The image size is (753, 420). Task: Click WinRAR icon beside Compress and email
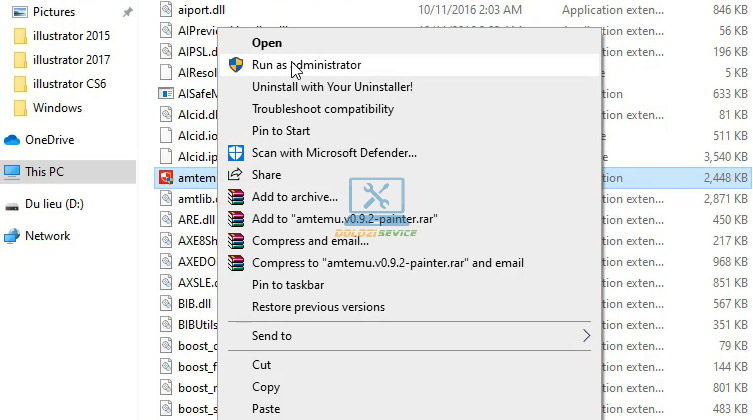coord(236,241)
